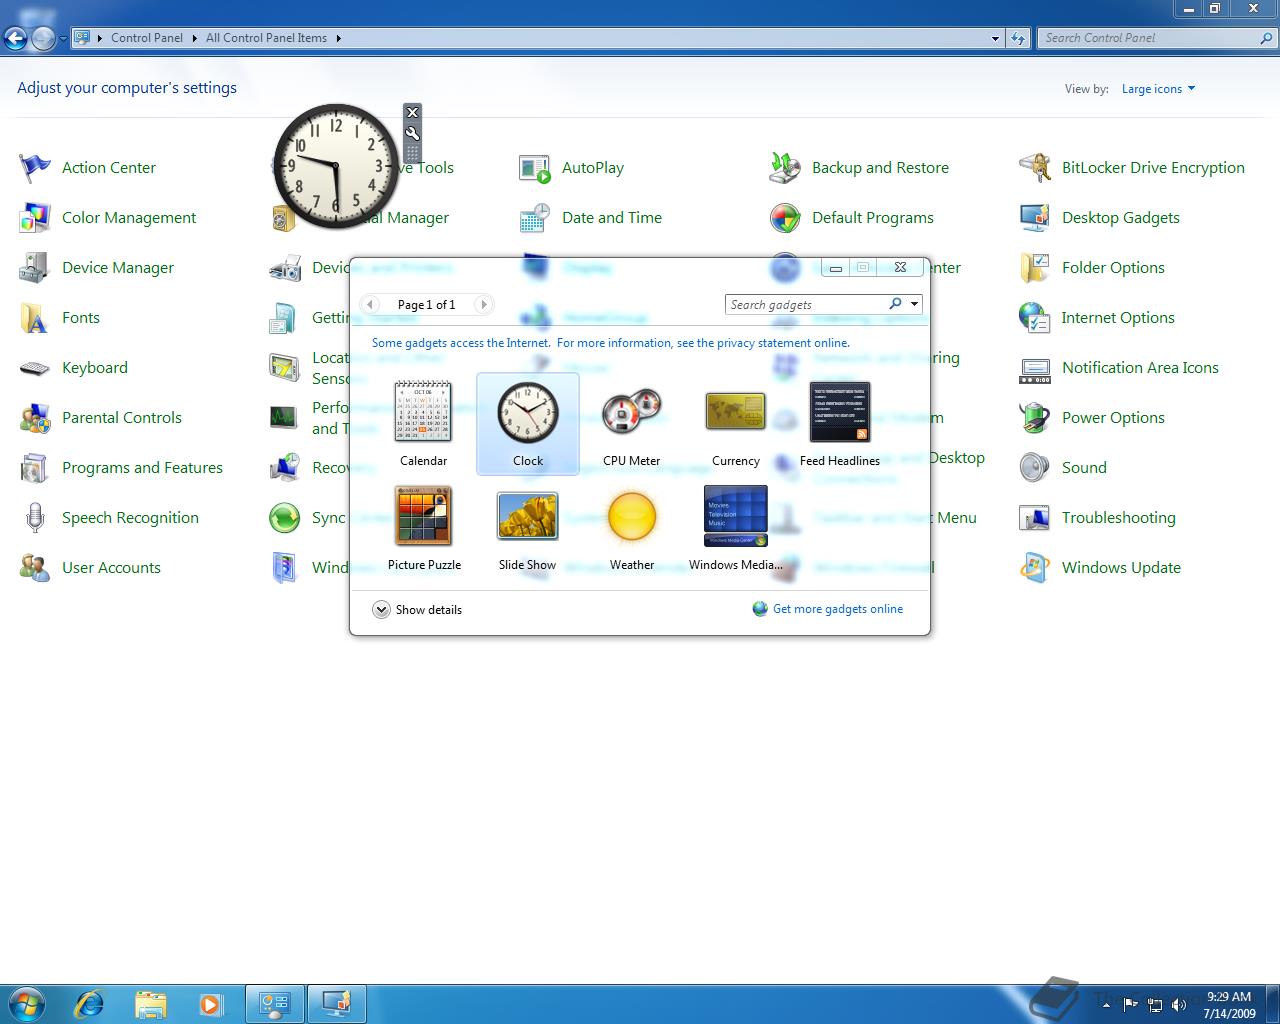This screenshot has width=1280, height=1024.
Task: Click the Search gadgets field
Action: (805, 304)
